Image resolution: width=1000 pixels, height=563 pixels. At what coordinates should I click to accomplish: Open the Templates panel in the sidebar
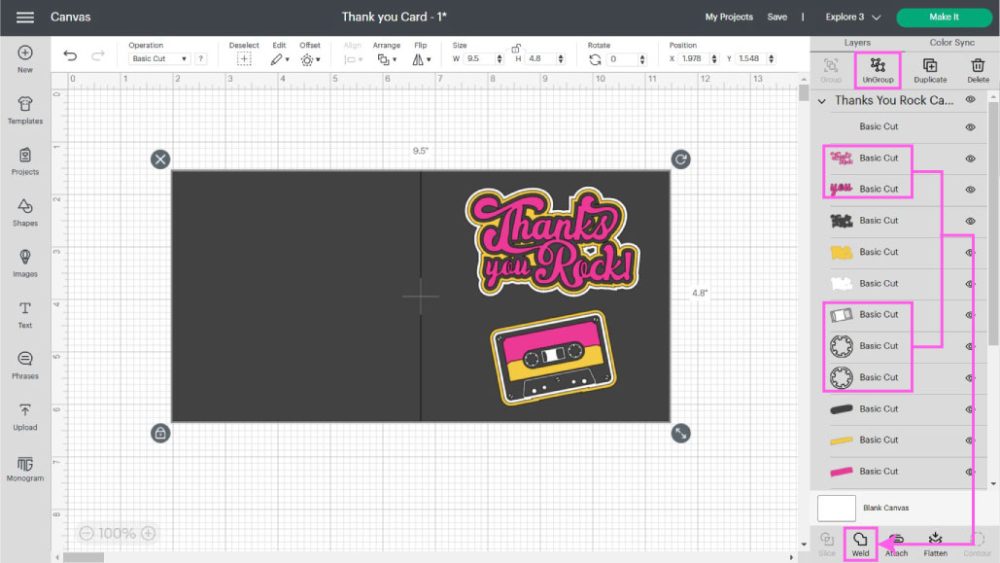coord(25,109)
